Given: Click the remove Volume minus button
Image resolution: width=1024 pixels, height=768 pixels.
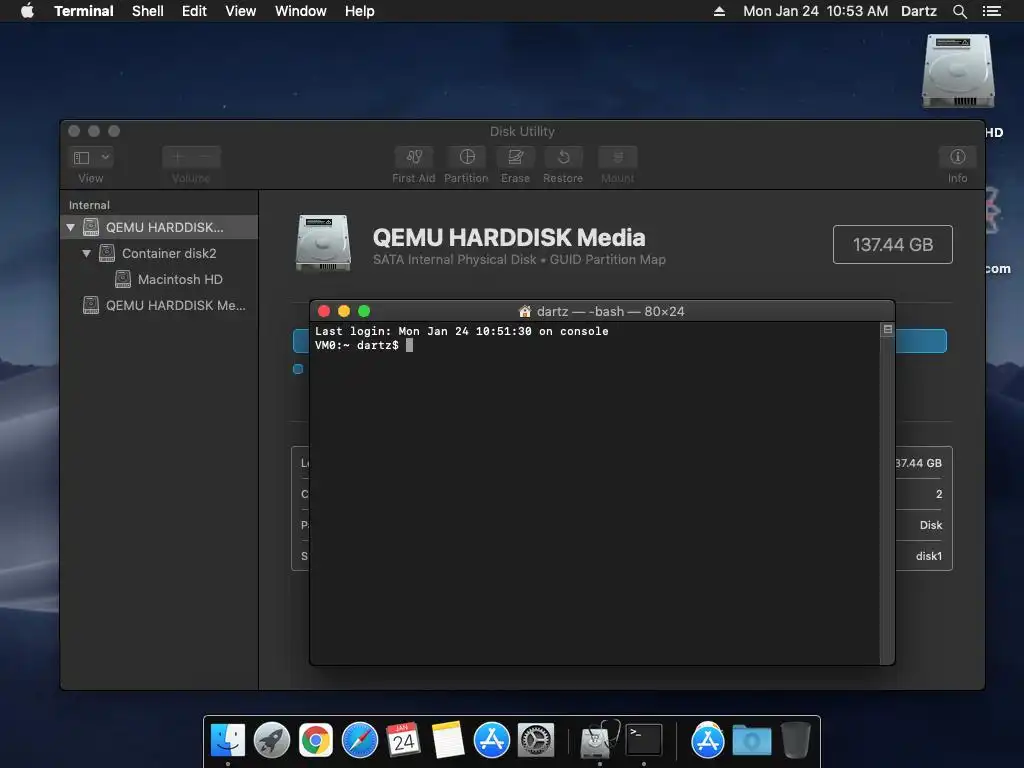Looking at the screenshot, I should [206, 157].
